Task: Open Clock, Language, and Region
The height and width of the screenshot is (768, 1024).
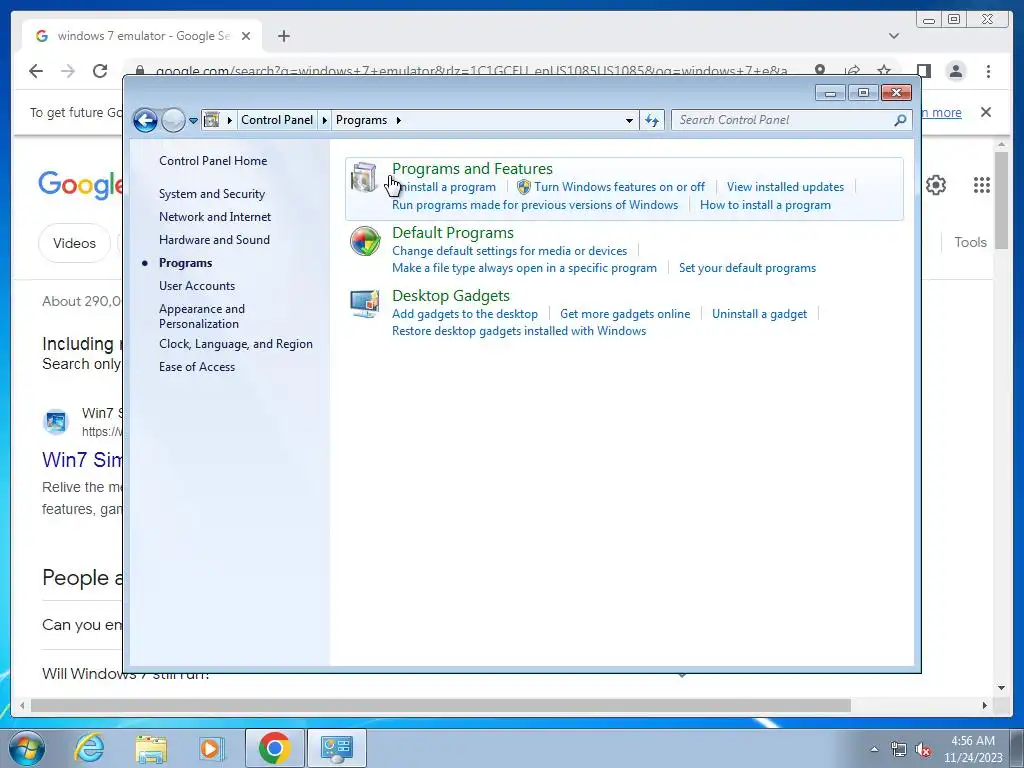Action: pyautogui.click(x=236, y=344)
